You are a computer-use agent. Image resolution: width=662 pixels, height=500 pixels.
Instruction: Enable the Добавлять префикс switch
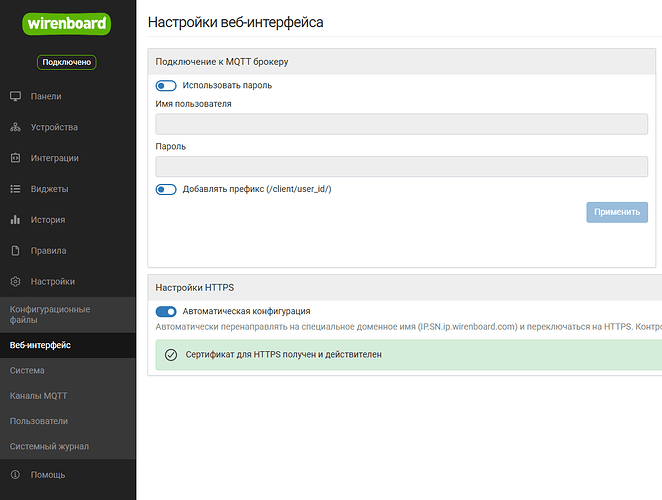point(166,189)
